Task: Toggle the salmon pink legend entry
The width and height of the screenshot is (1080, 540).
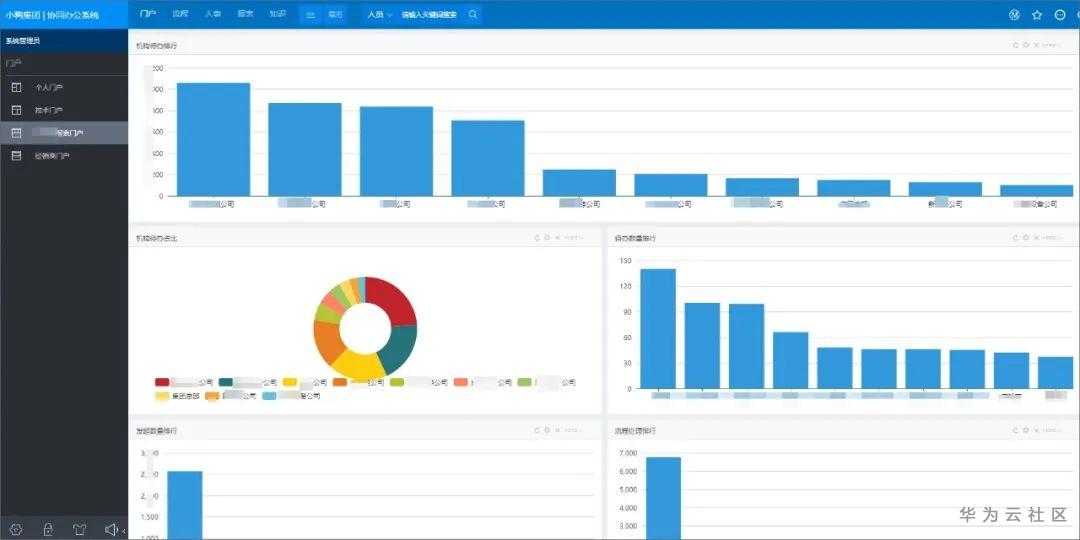Action: 483,382
